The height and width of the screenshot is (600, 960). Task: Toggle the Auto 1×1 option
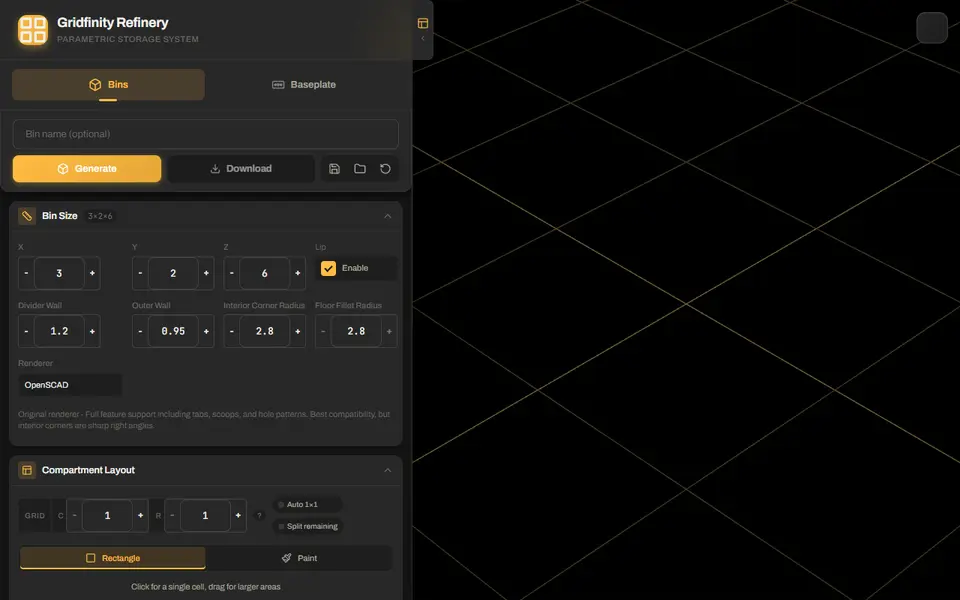pos(307,504)
